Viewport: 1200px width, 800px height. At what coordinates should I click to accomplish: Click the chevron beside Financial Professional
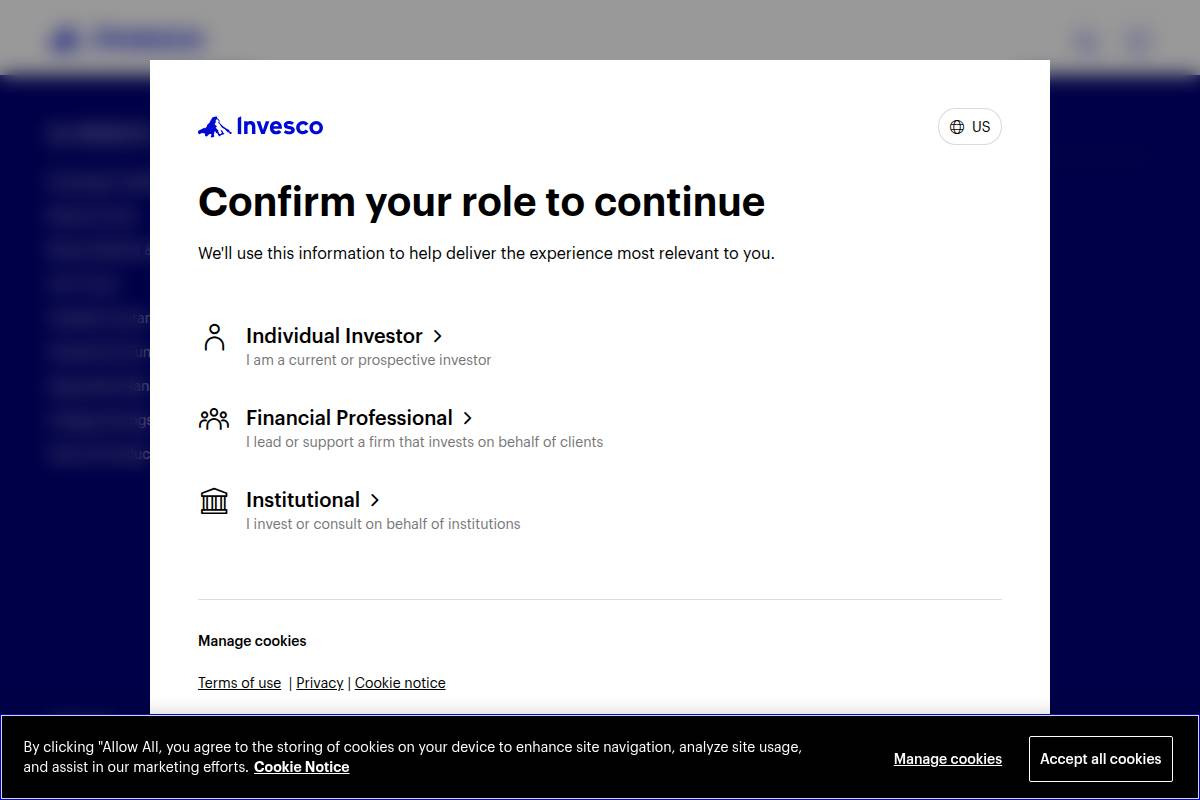click(x=467, y=419)
